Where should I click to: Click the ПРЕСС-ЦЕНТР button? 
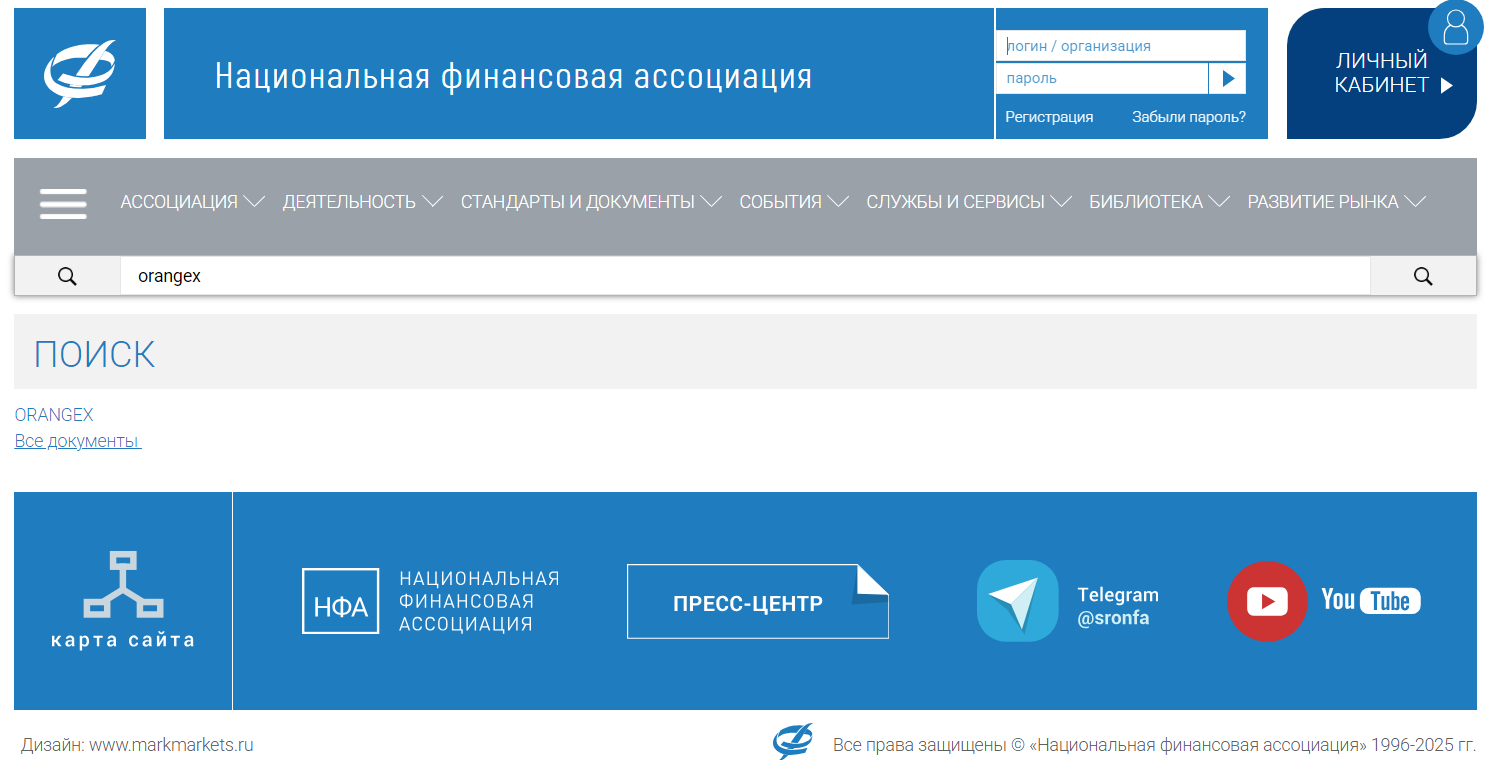[757, 602]
